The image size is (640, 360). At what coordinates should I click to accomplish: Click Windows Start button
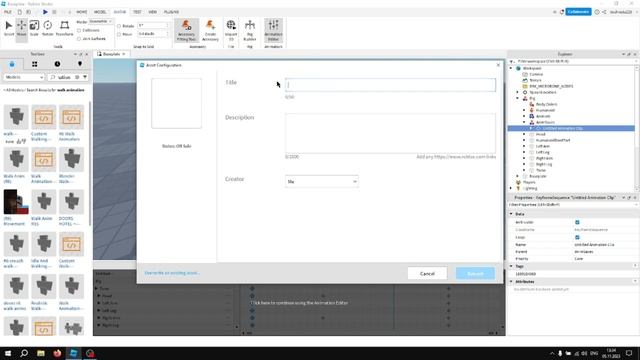[8, 353]
